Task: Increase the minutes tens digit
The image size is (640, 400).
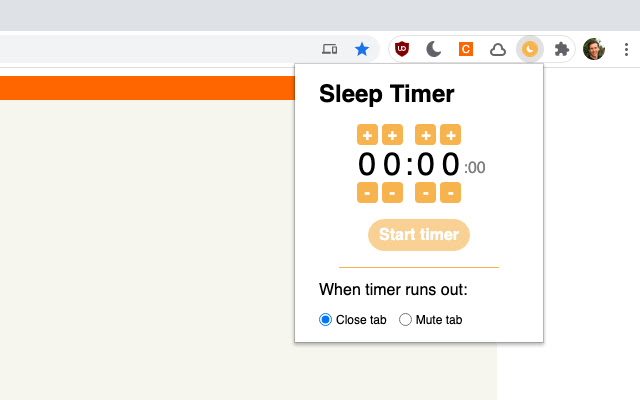Action: tap(425, 135)
